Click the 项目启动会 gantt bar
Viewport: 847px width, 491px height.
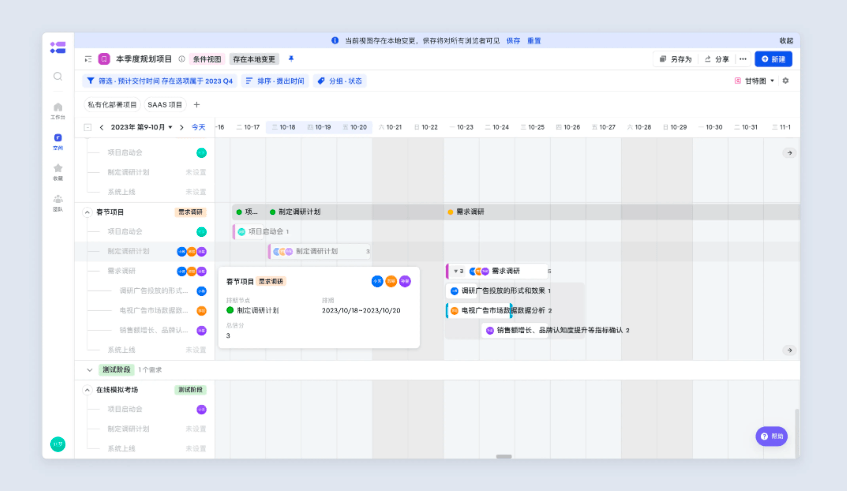[x=250, y=232]
